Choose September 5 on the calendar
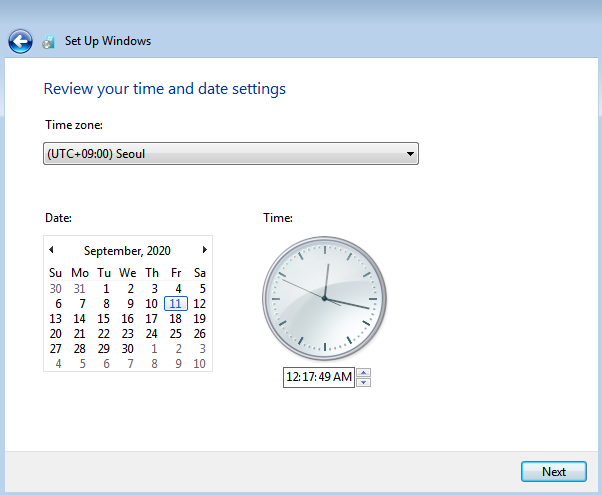The image size is (602, 495). tap(202, 289)
